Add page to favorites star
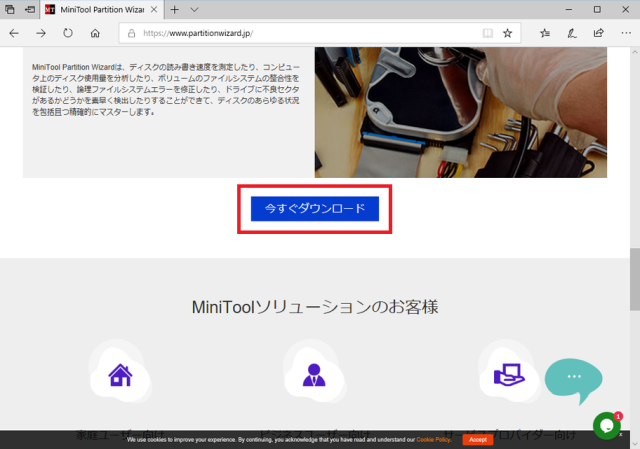The width and height of the screenshot is (640, 449). coord(507,33)
